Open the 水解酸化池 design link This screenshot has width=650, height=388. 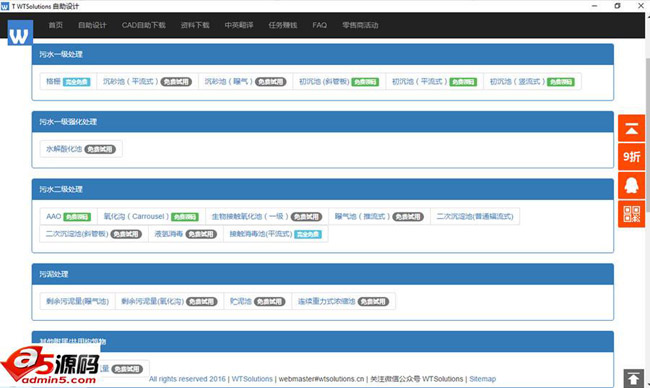tap(81, 149)
